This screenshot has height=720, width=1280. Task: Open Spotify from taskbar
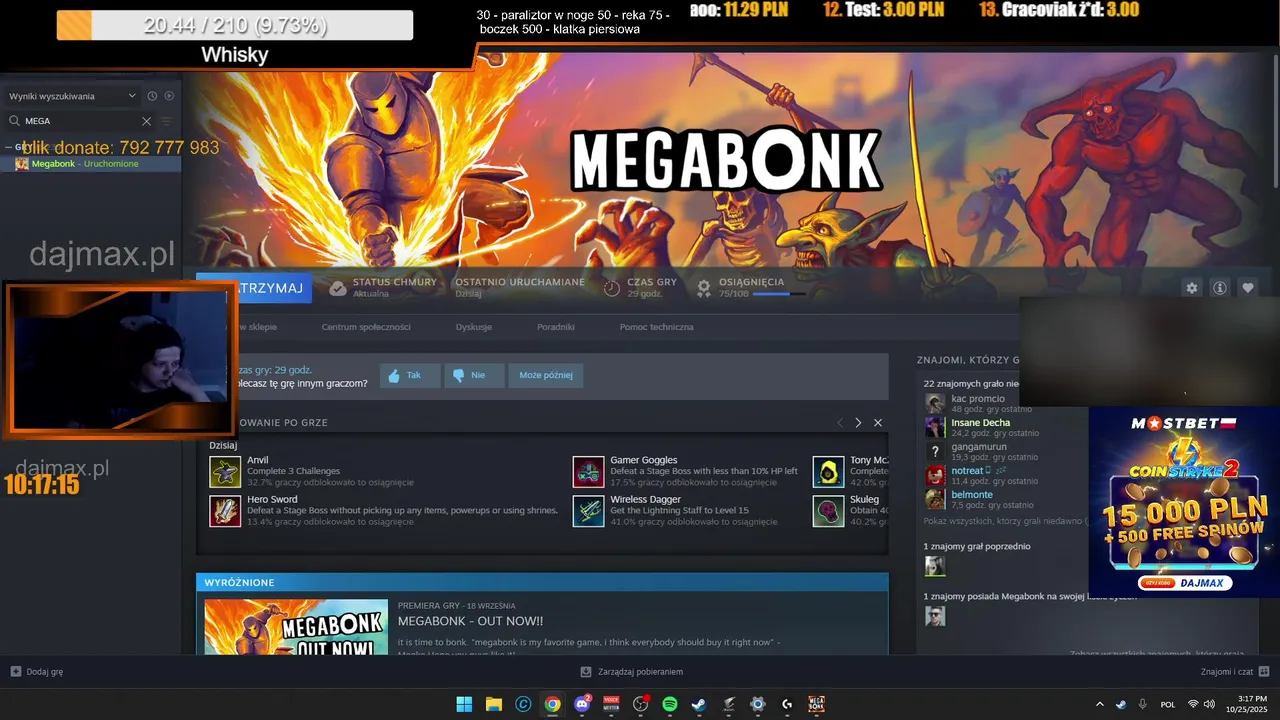click(670, 704)
